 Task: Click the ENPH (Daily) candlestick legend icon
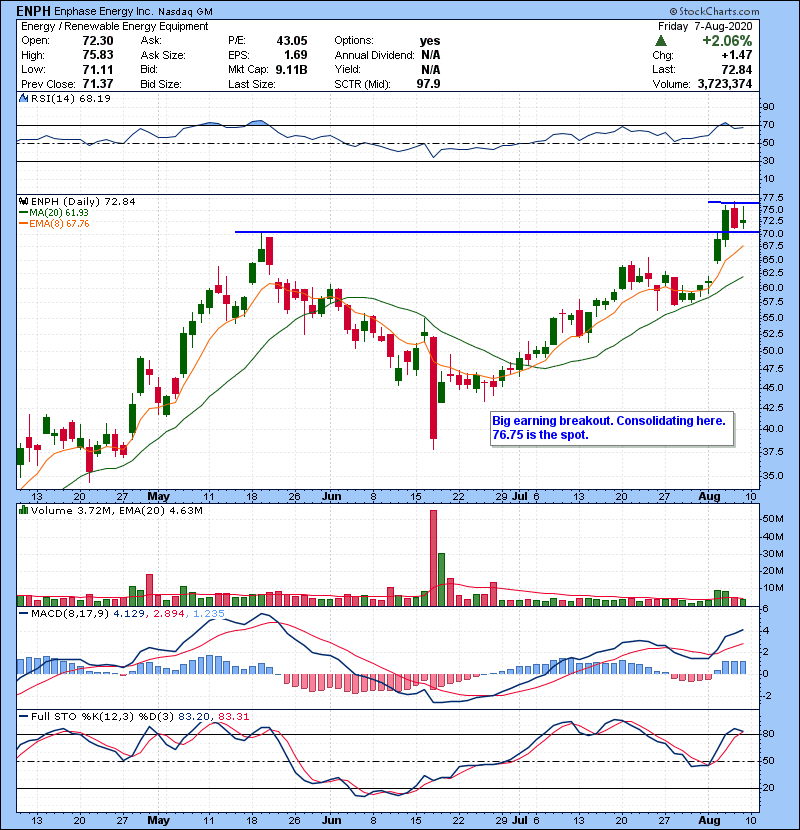click(23, 201)
